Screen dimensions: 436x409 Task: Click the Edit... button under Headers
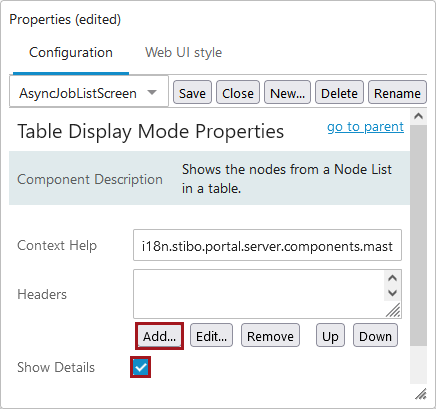click(211, 336)
